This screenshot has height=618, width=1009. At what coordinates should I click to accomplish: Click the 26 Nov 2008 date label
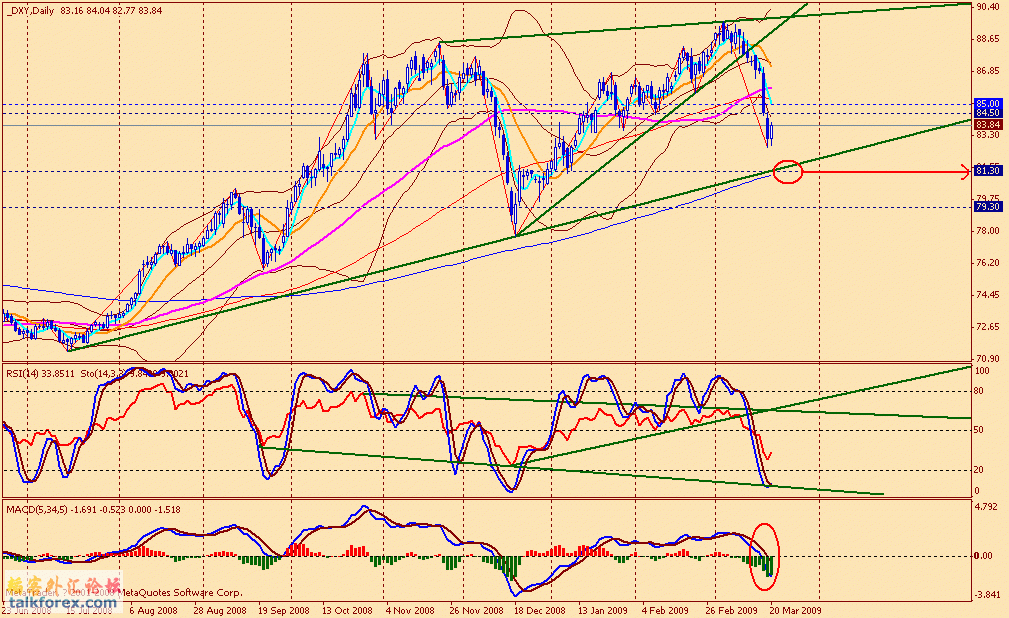point(476,610)
